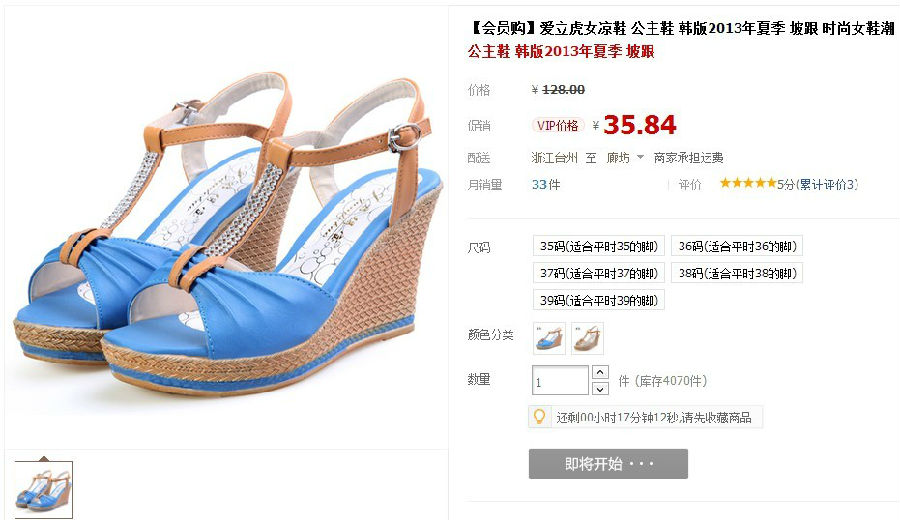Click the main blue sandal product image
Viewport: 900px width, 520px height.
(227, 232)
